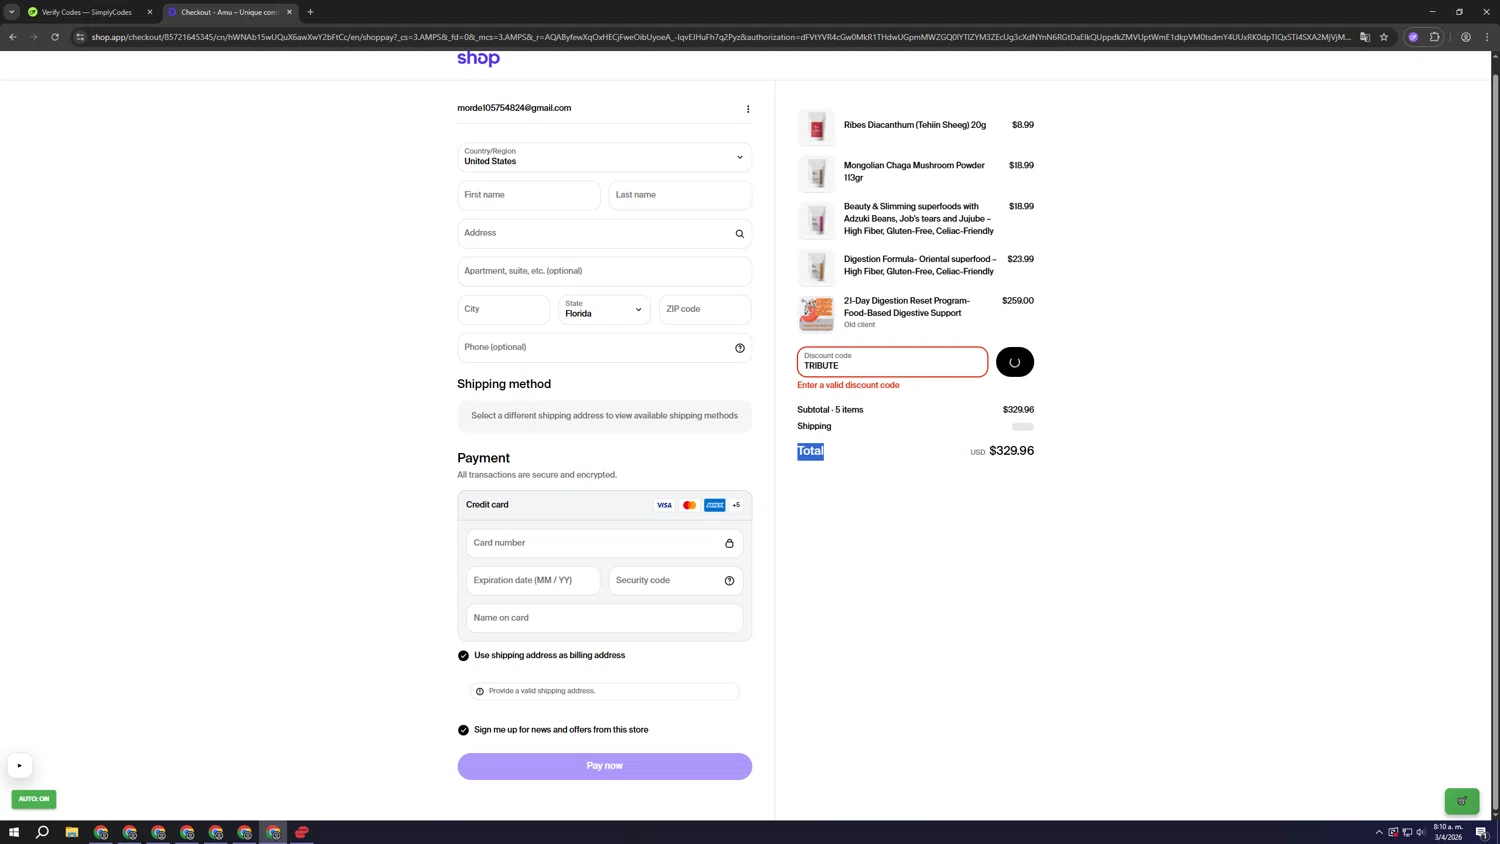Open the three-dot menu beside the email

coord(748,109)
